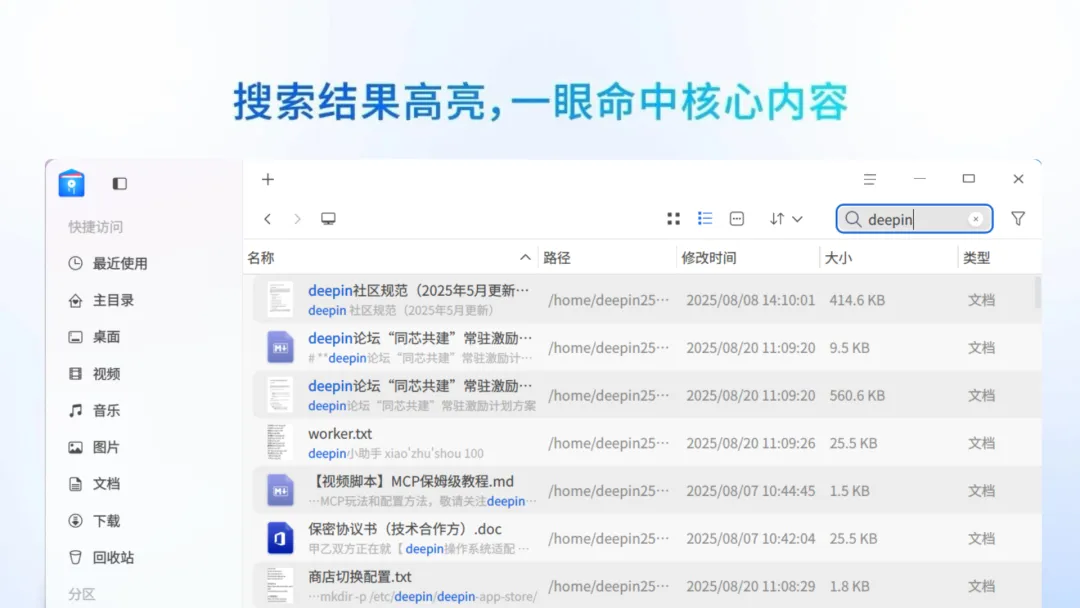
Task: Click the document icon beside 文档
Action: tap(76, 484)
